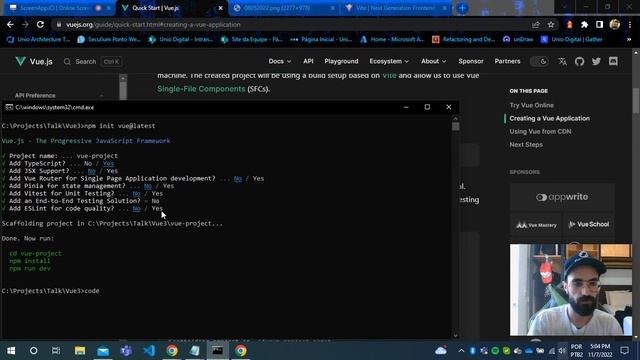Go back with the browser back arrow
The height and width of the screenshot is (360, 640).
(10, 24)
